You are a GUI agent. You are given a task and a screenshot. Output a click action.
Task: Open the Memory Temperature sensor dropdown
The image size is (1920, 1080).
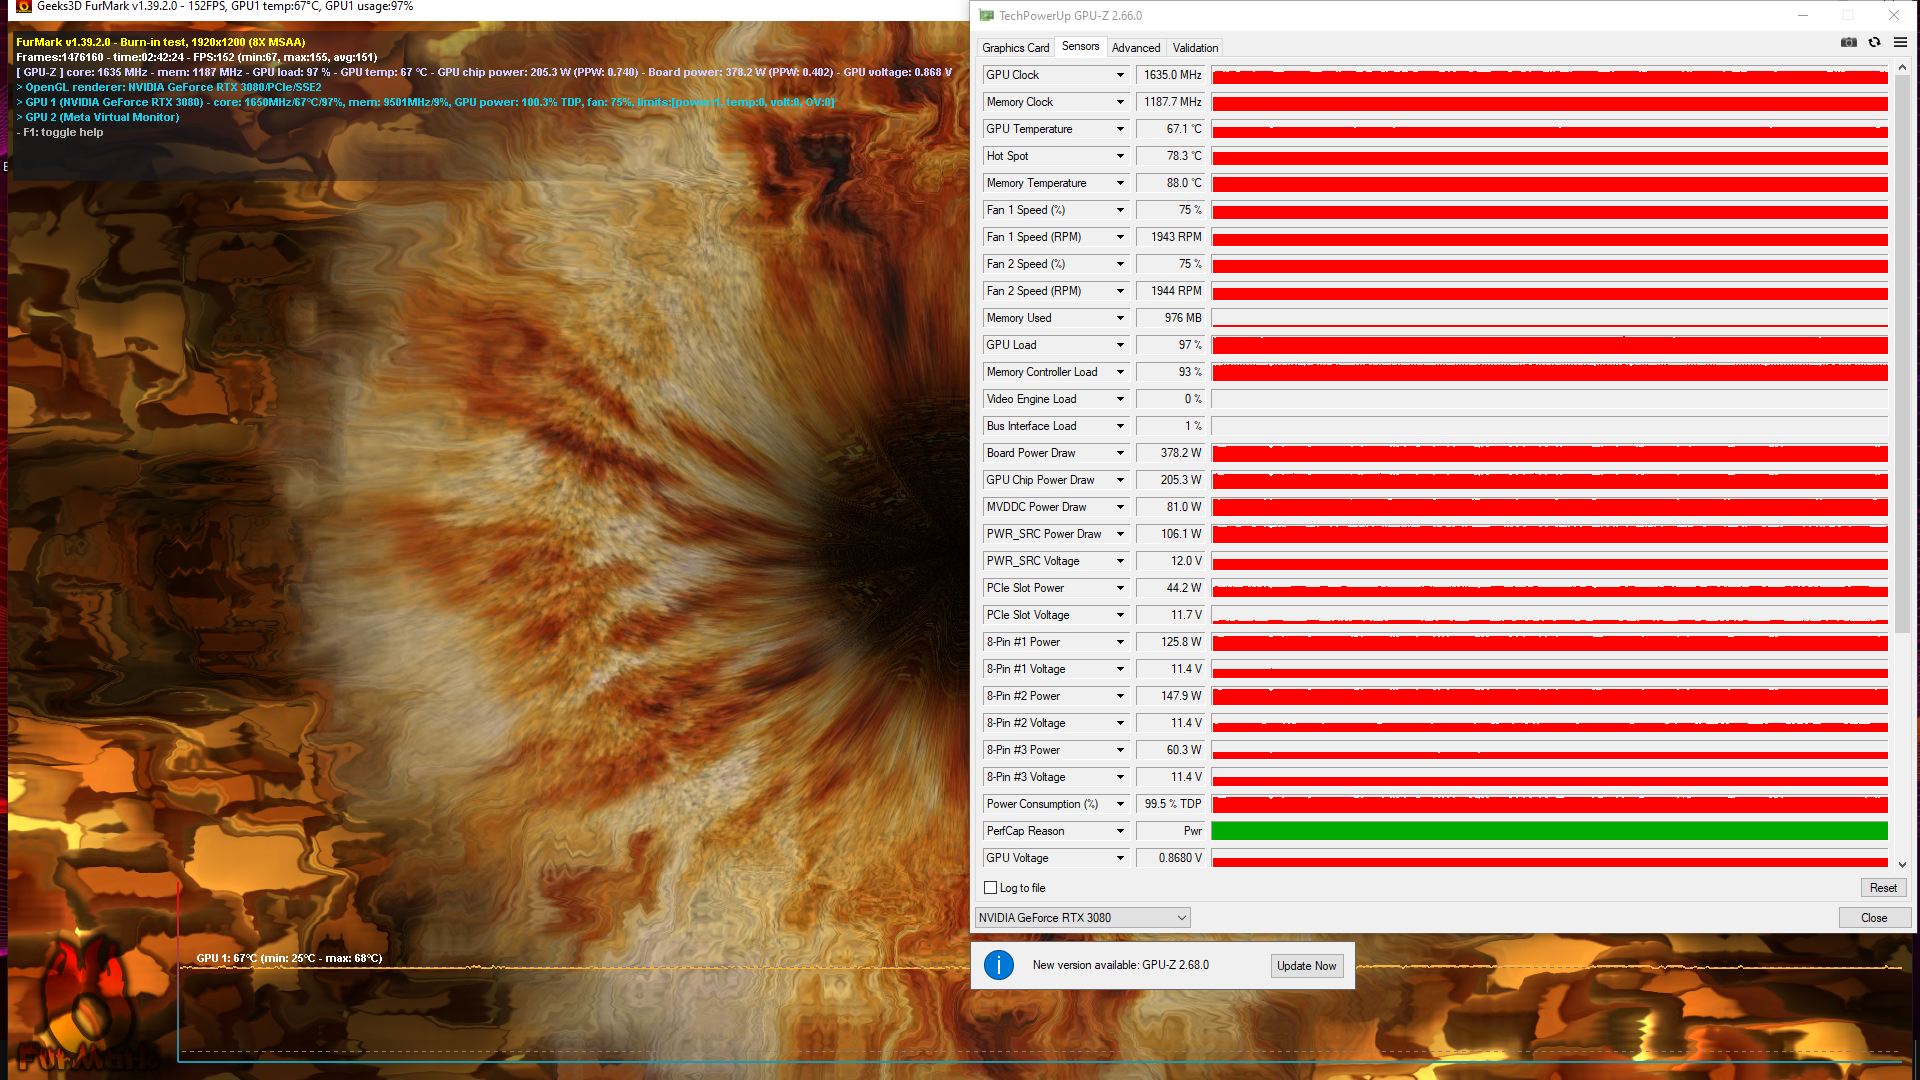click(x=1120, y=183)
